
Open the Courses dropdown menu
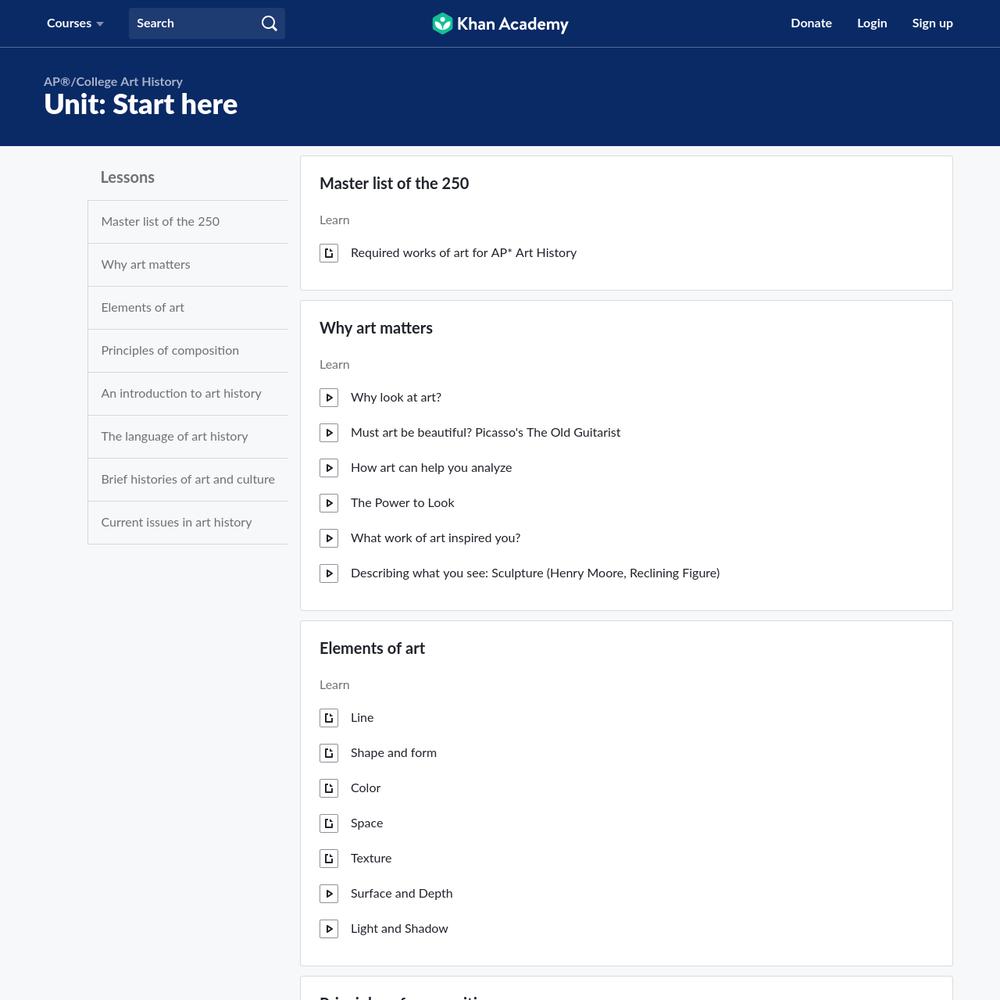tap(75, 23)
